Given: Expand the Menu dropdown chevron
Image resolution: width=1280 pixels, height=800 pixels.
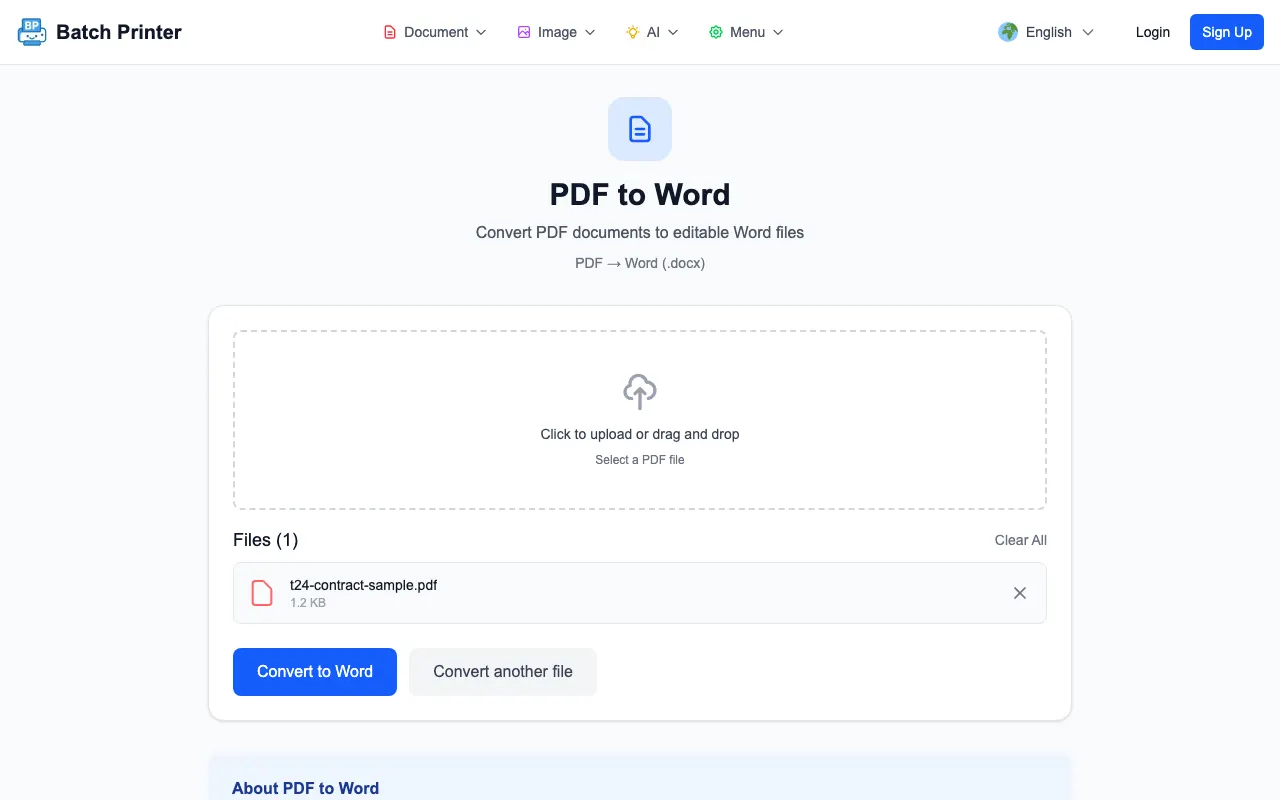Looking at the screenshot, I should [x=778, y=32].
